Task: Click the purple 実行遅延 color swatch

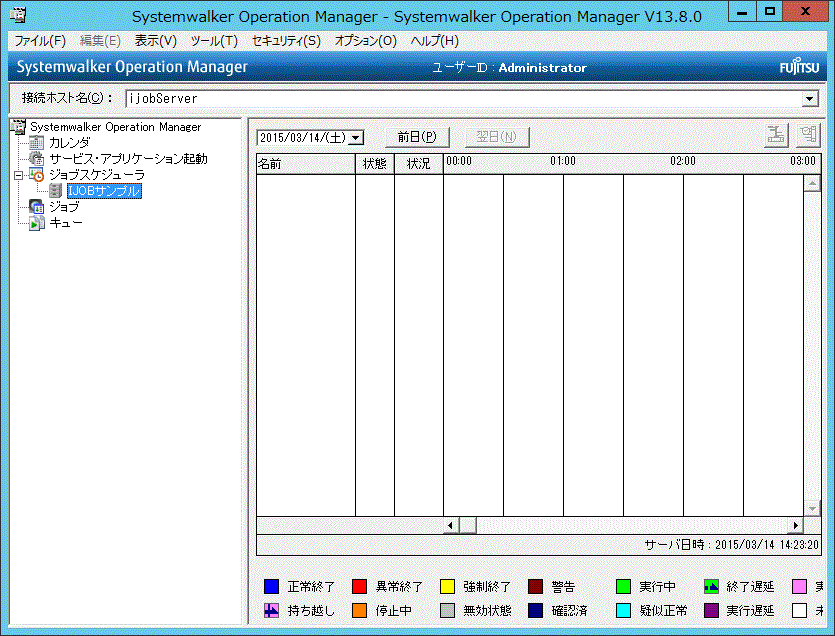Action: coord(711,610)
